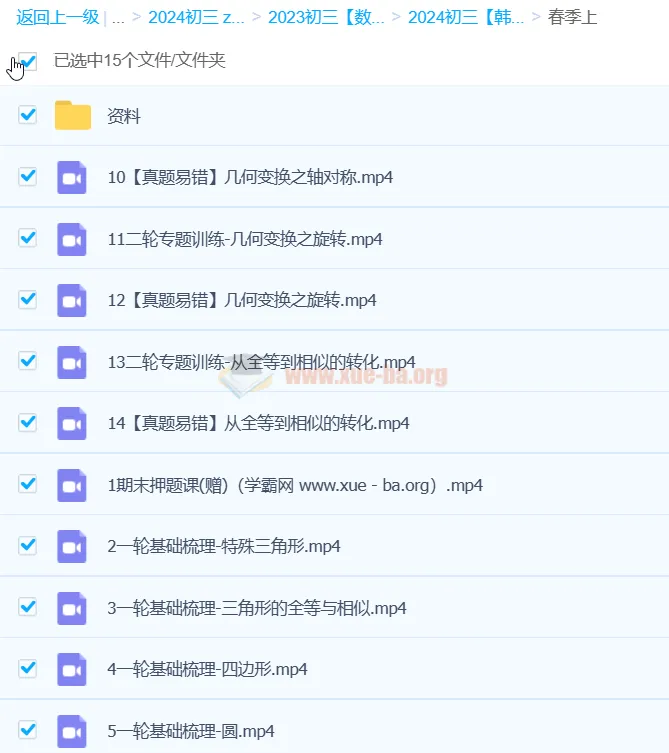Click the 资料 folder icon
The width and height of the screenshot is (669, 753).
click(x=72, y=116)
